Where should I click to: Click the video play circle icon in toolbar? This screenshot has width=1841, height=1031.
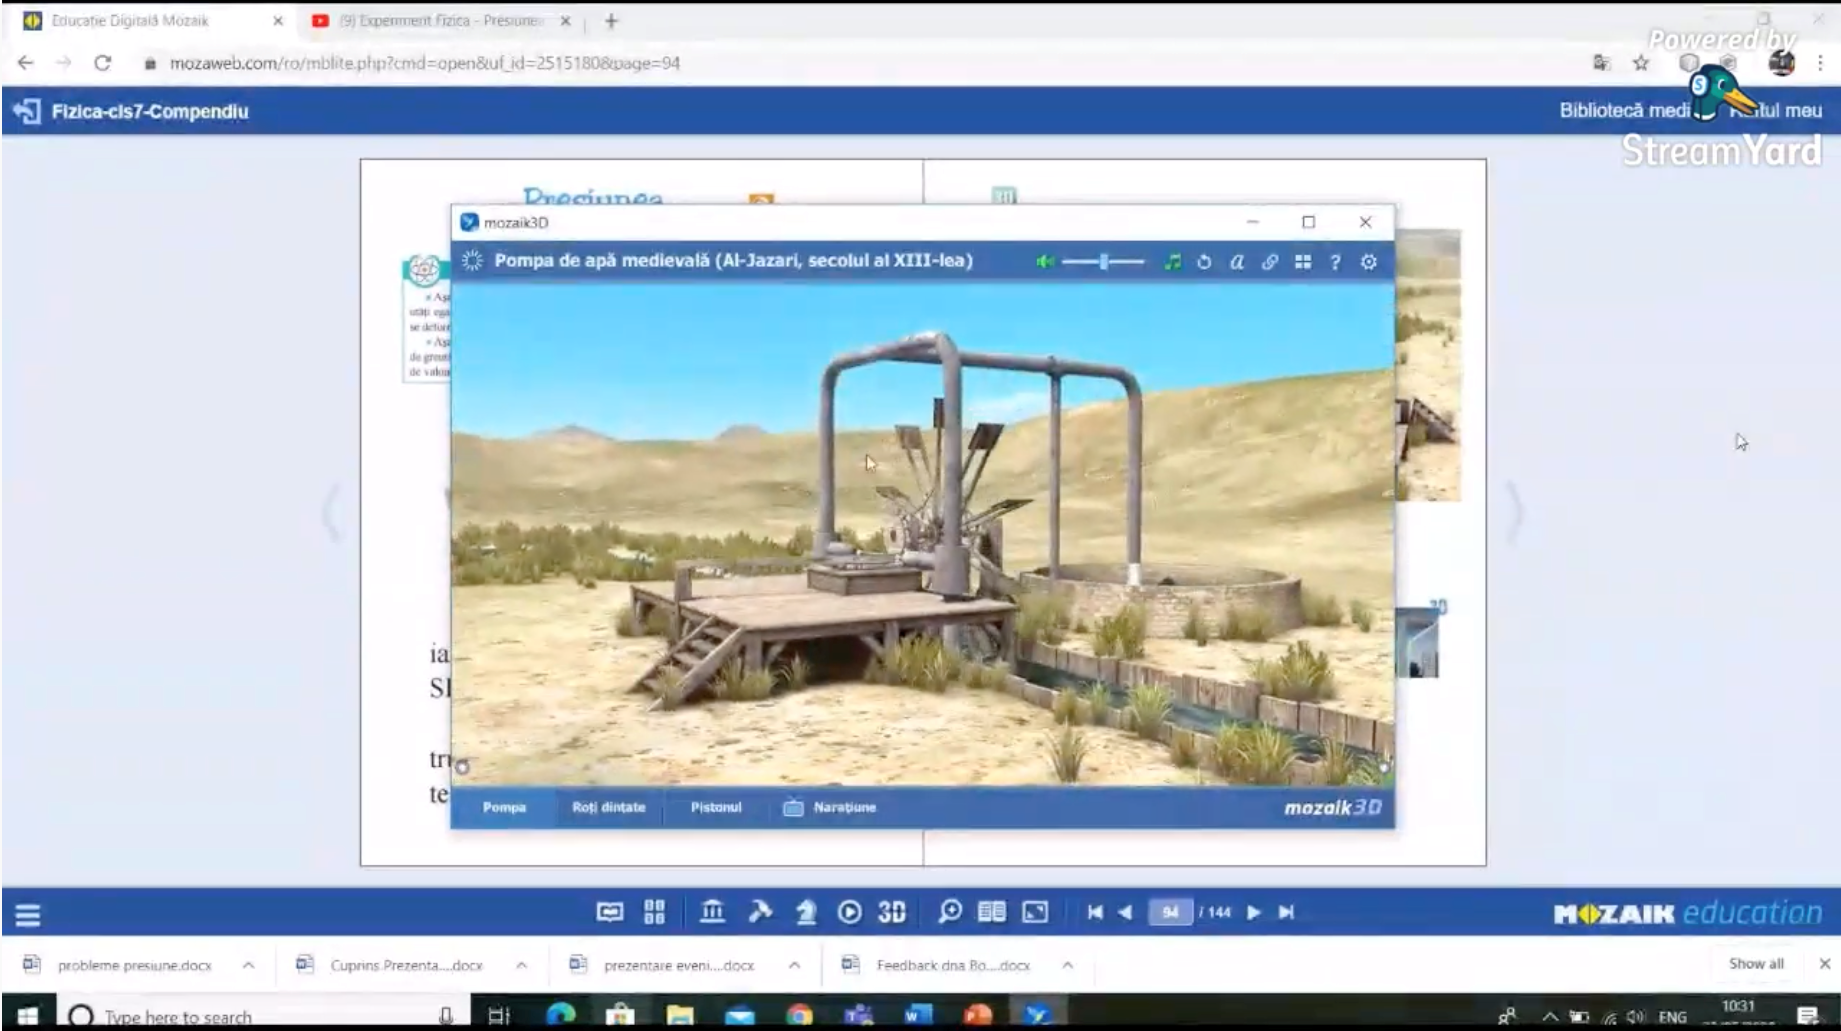click(849, 912)
